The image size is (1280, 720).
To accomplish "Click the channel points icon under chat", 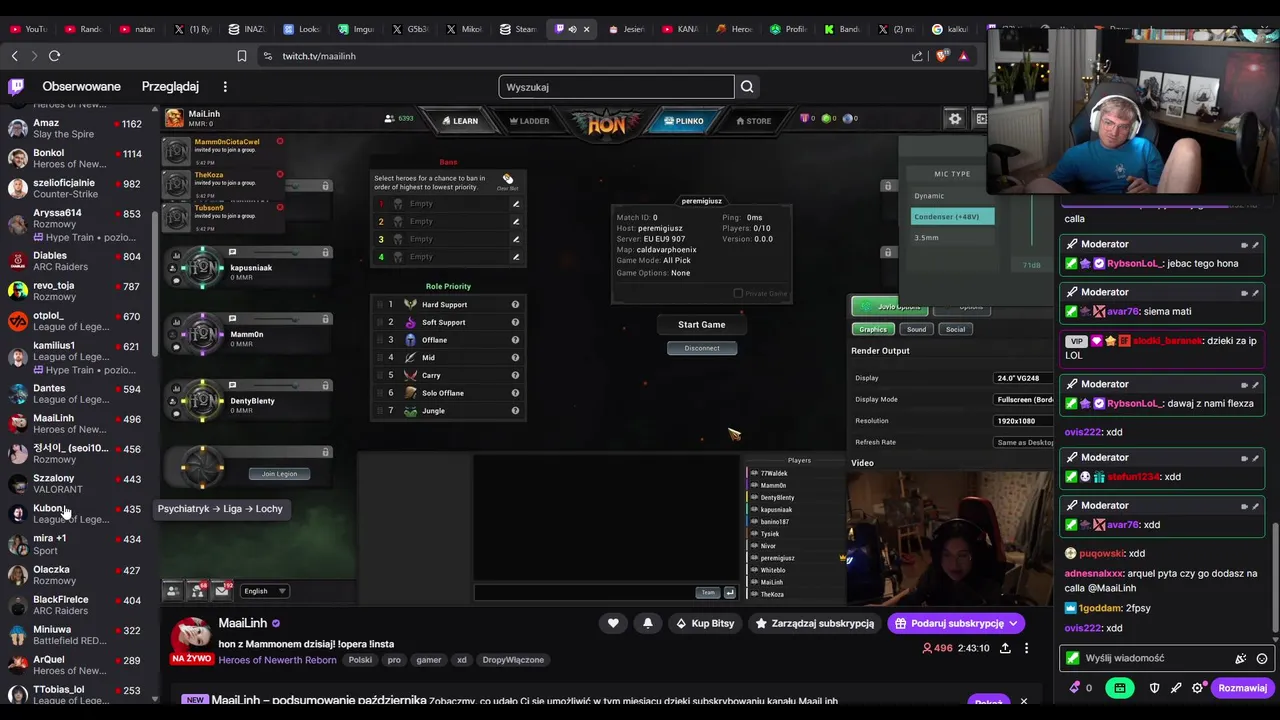I will 1076,688.
